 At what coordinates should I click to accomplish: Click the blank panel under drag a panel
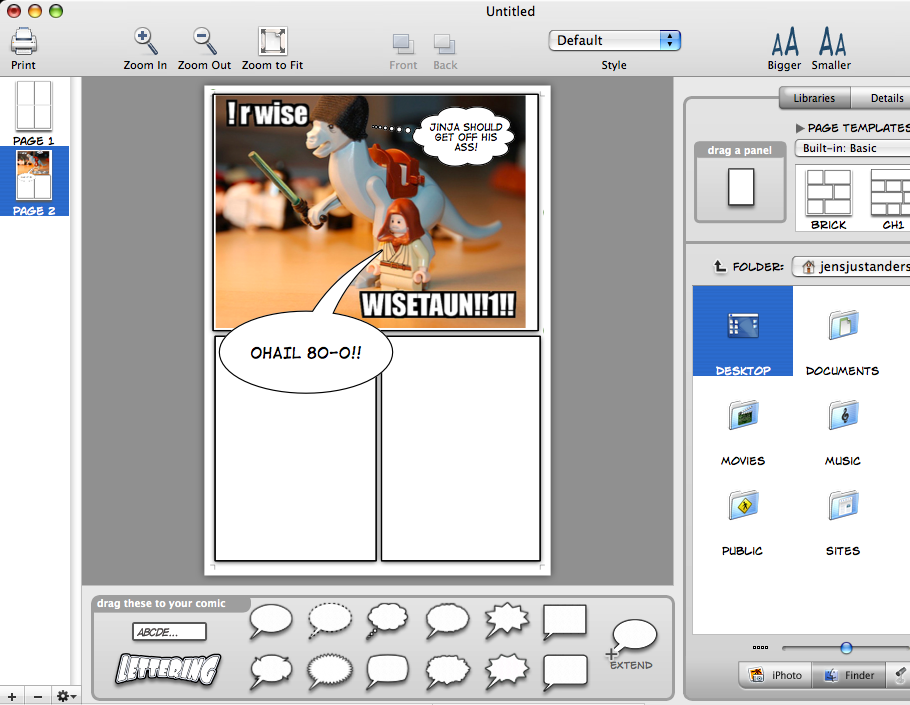(x=741, y=187)
